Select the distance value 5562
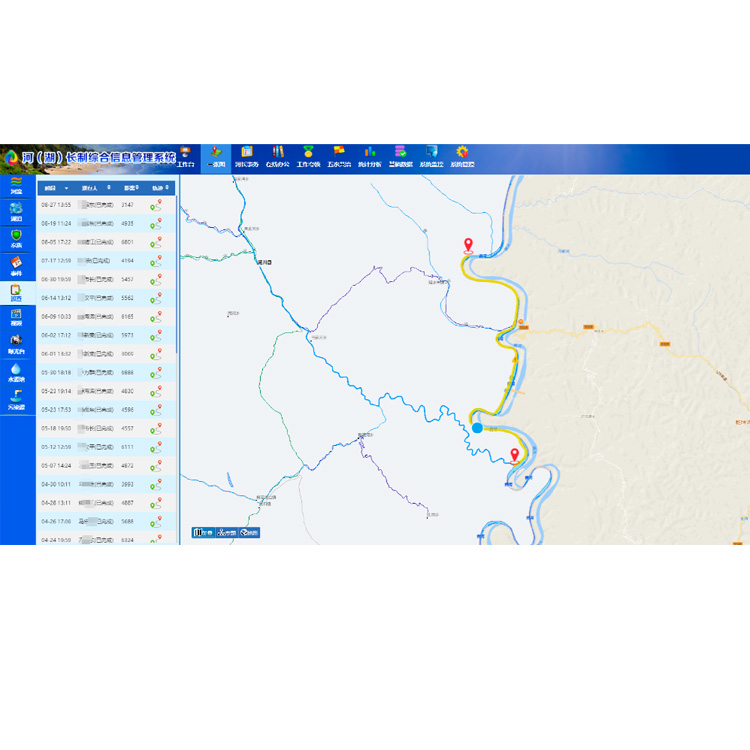The image size is (750, 750). click(x=127, y=298)
